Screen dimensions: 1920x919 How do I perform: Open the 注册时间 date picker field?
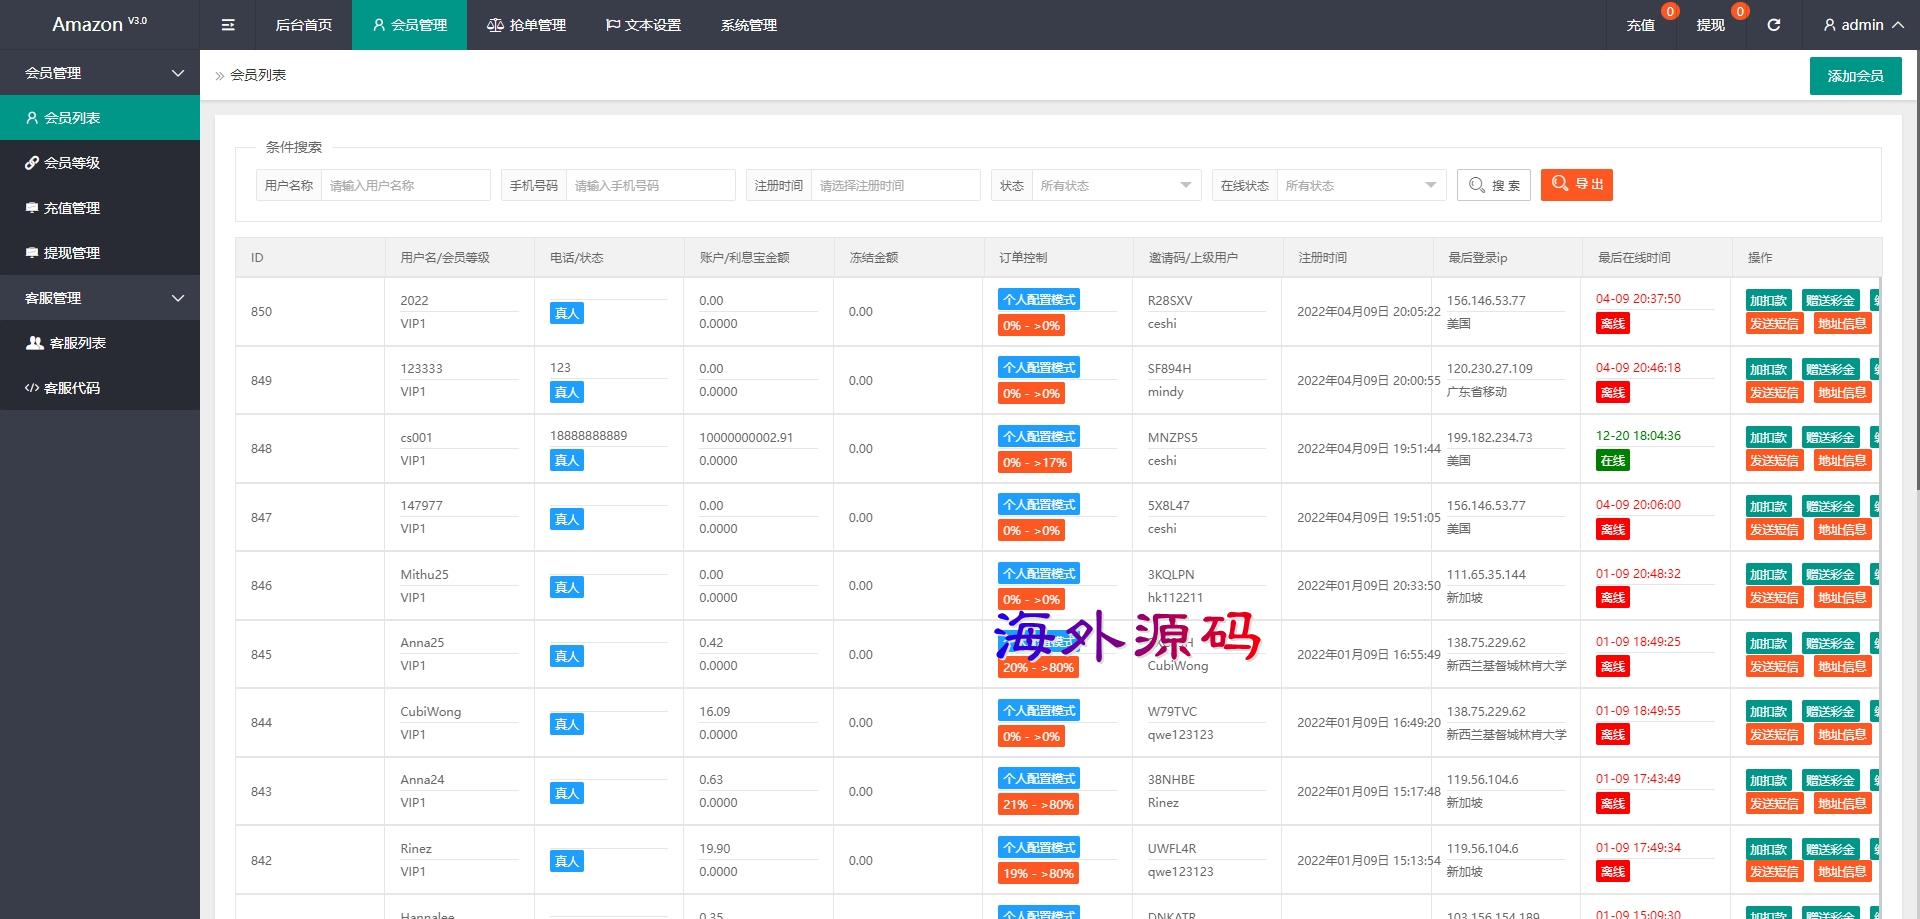pos(895,185)
